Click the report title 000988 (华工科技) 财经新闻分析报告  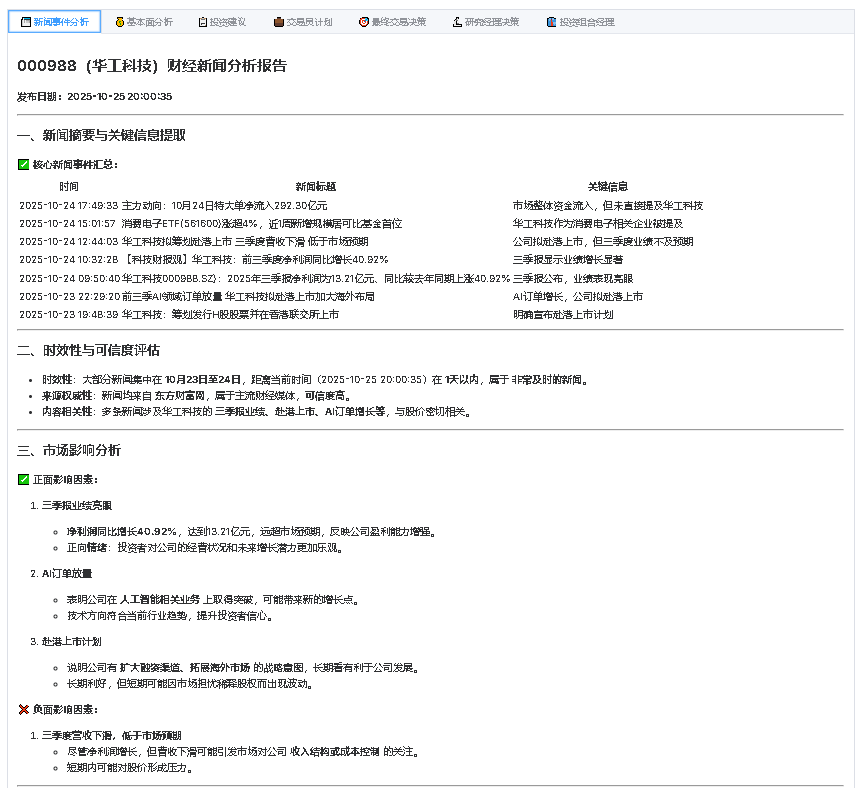tap(152, 66)
